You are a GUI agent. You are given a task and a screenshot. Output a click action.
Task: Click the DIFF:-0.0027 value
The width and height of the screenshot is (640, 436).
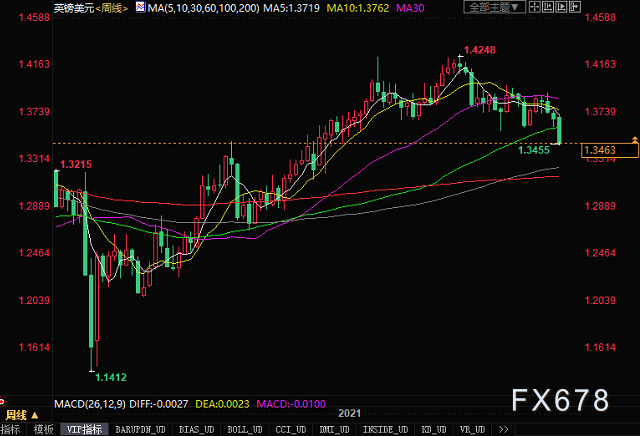pyautogui.click(x=159, y=404)
